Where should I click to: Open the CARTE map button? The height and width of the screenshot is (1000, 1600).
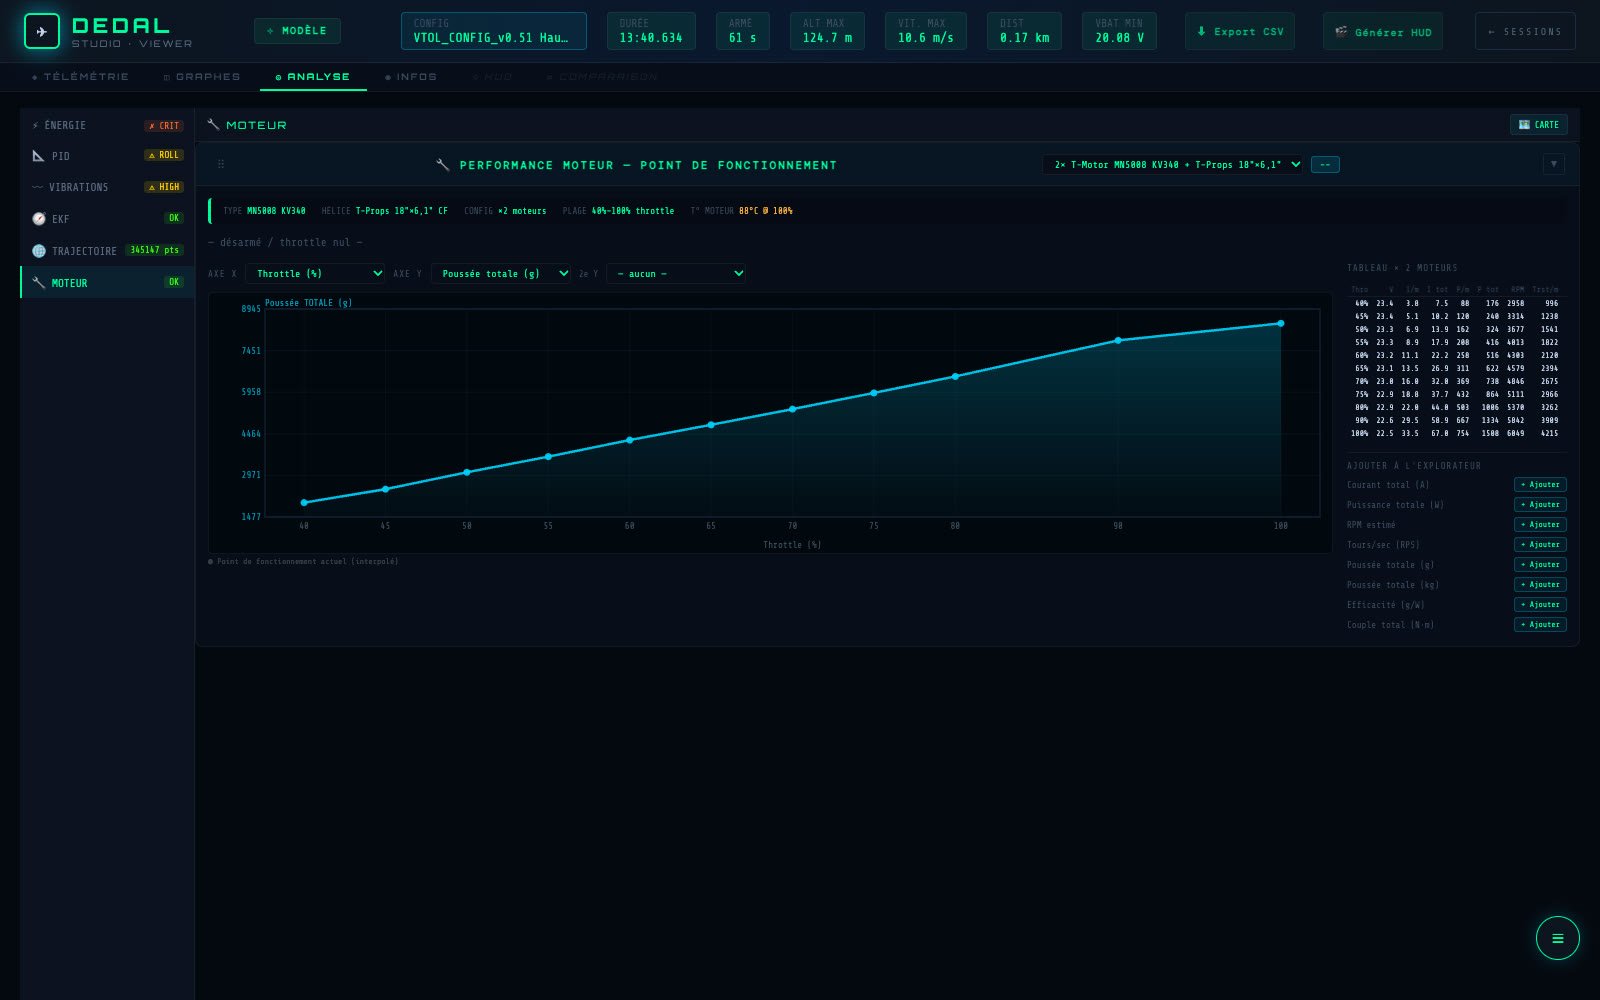pyautogui.click(x=1538, y=125)
